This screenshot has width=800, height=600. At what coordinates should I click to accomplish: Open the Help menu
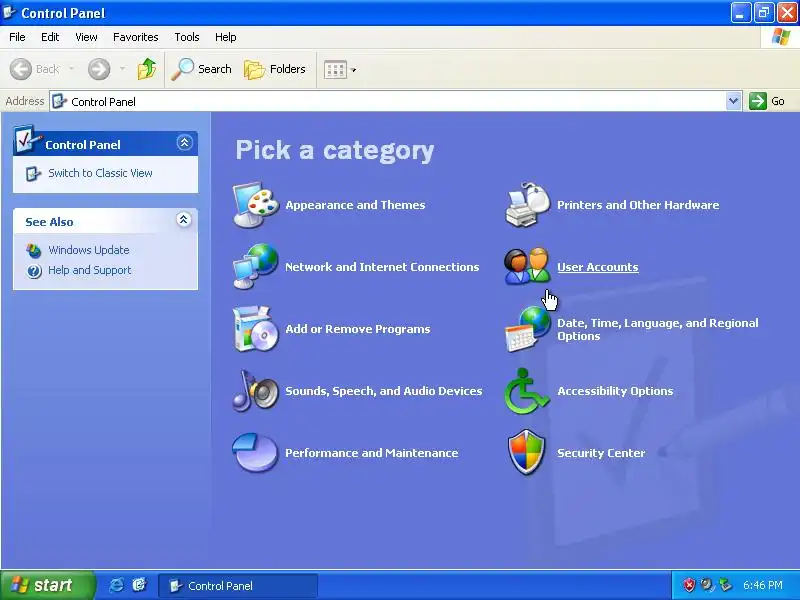coord(226,37)
